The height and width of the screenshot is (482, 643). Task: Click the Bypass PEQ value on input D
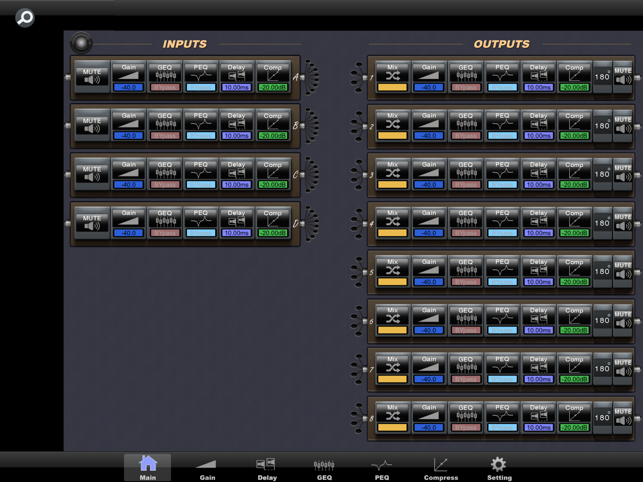[201, 233]
